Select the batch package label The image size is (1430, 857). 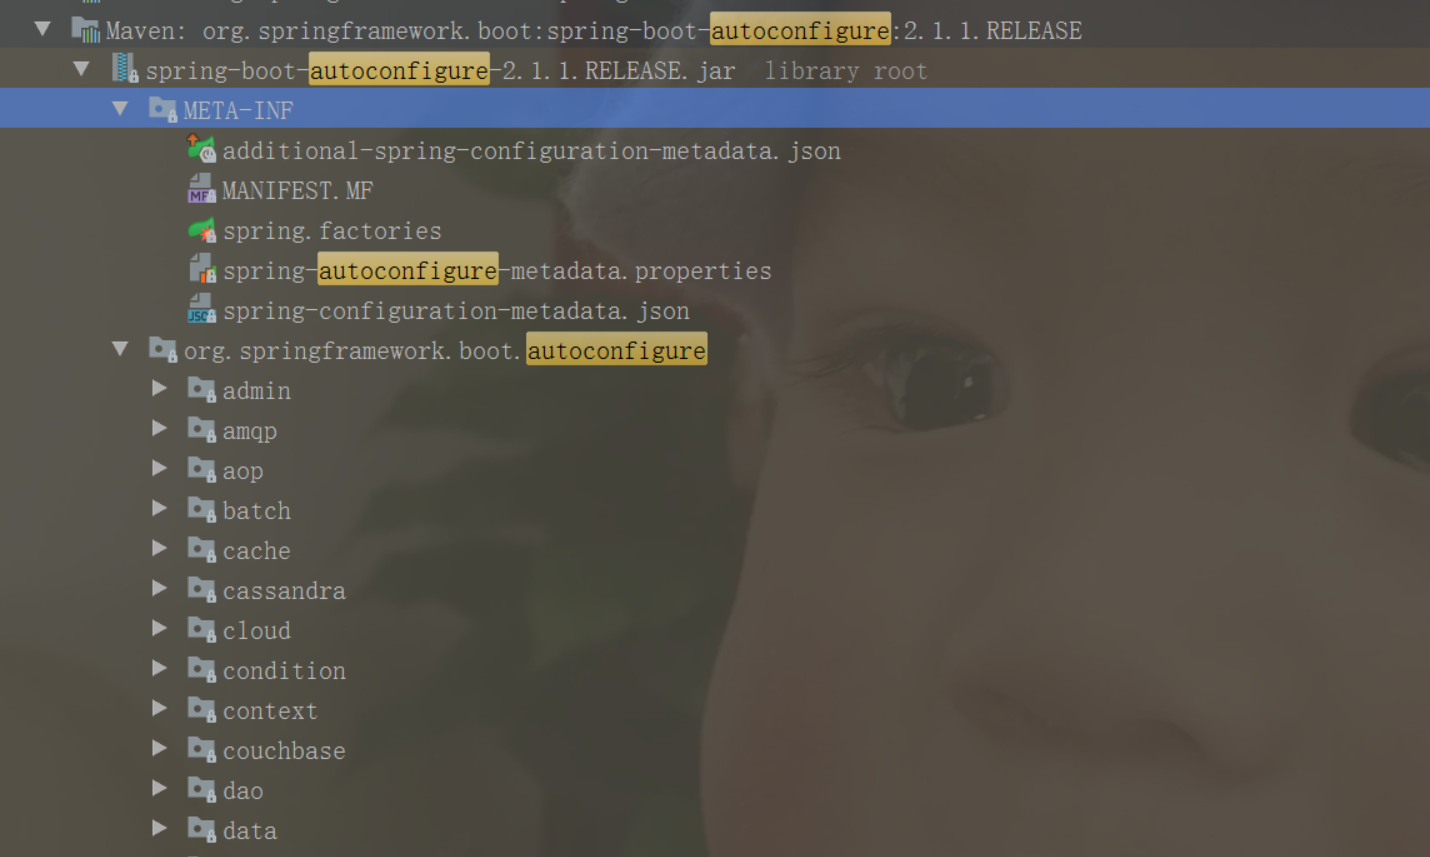coord(256,511)
